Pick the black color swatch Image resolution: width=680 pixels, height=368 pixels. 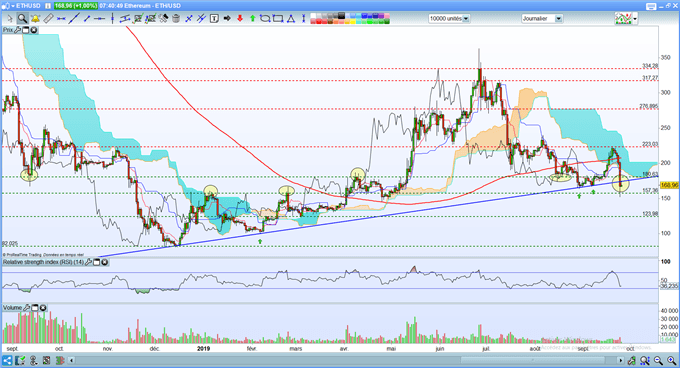(x=341, y=15)
